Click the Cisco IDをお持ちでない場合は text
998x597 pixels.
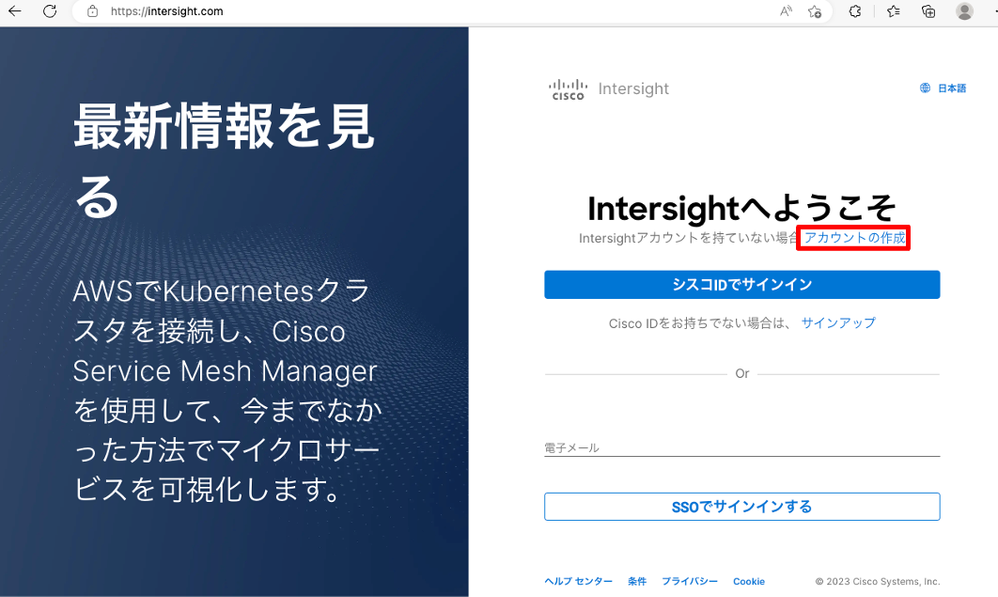(x=698, y=323)
